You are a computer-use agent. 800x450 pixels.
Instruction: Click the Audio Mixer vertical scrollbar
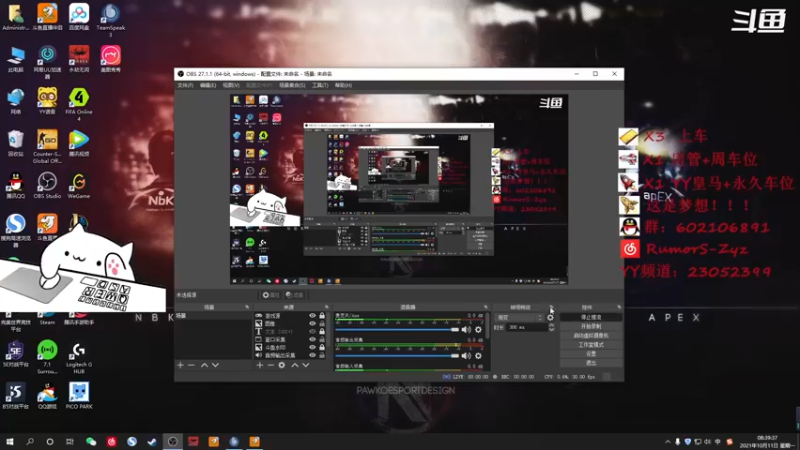(488, 327)
